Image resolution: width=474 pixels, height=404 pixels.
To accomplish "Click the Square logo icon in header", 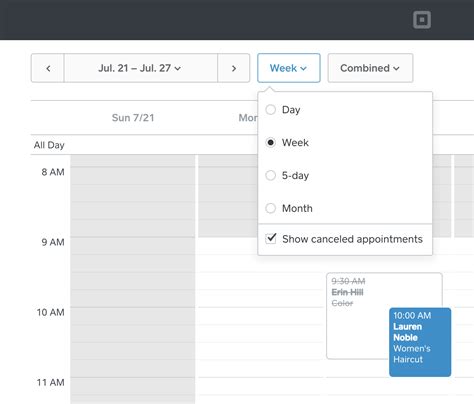I will (x=422, y=20).
